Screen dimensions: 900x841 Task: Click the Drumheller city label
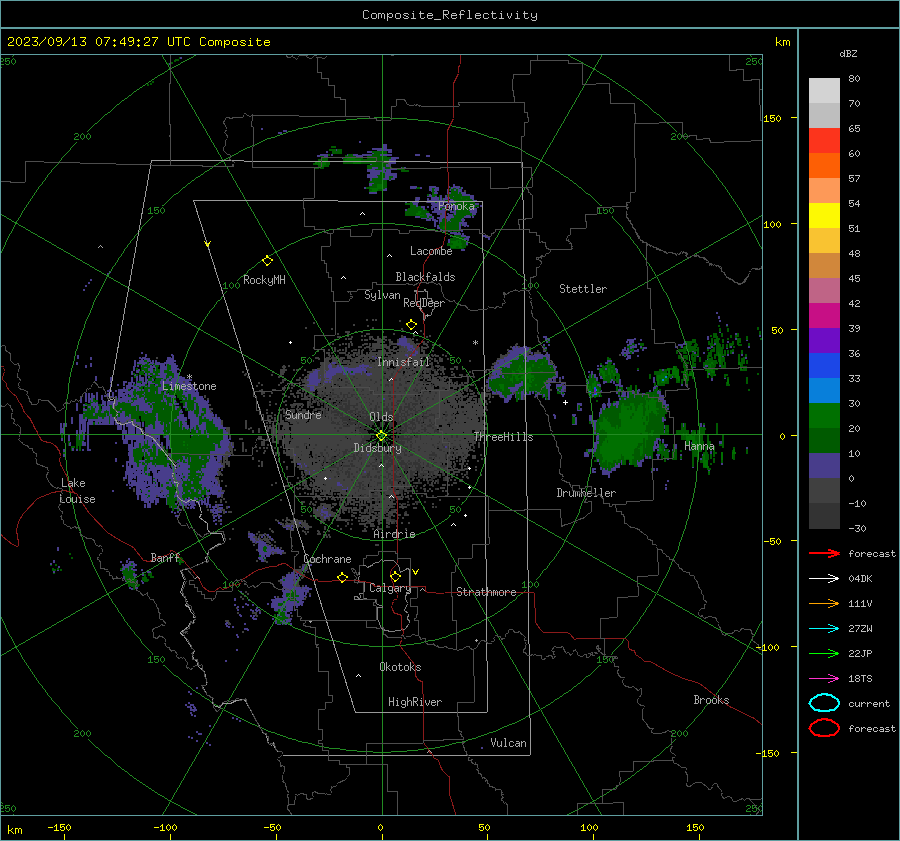pyautogui.click(x=586, y=493)
